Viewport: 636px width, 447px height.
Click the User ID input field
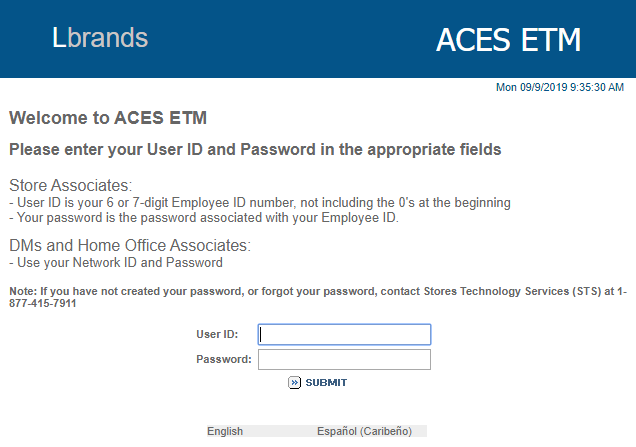click(x=344, y=335)
